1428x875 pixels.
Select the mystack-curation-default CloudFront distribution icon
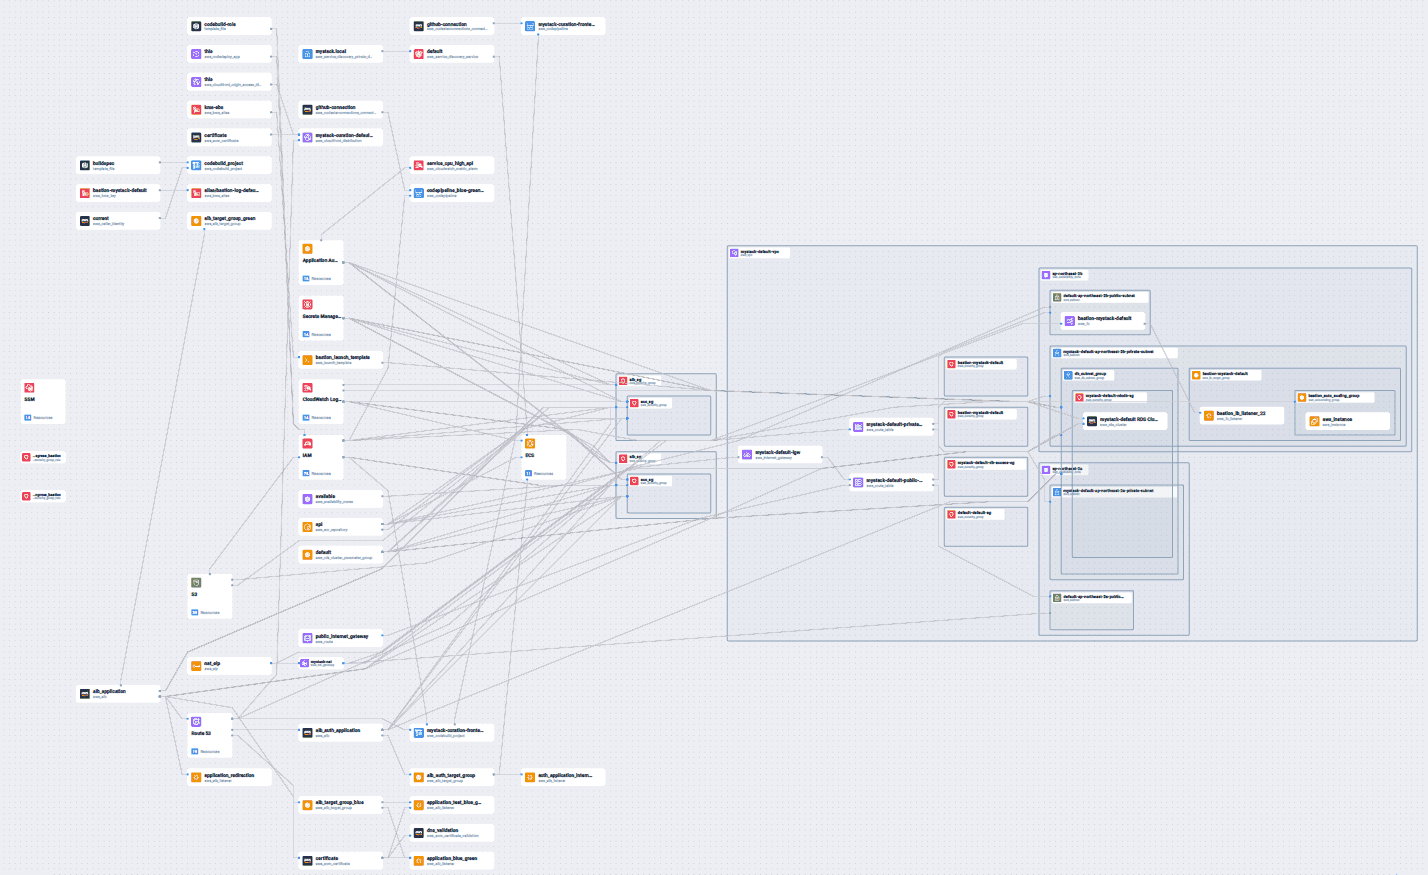point(307,137)
